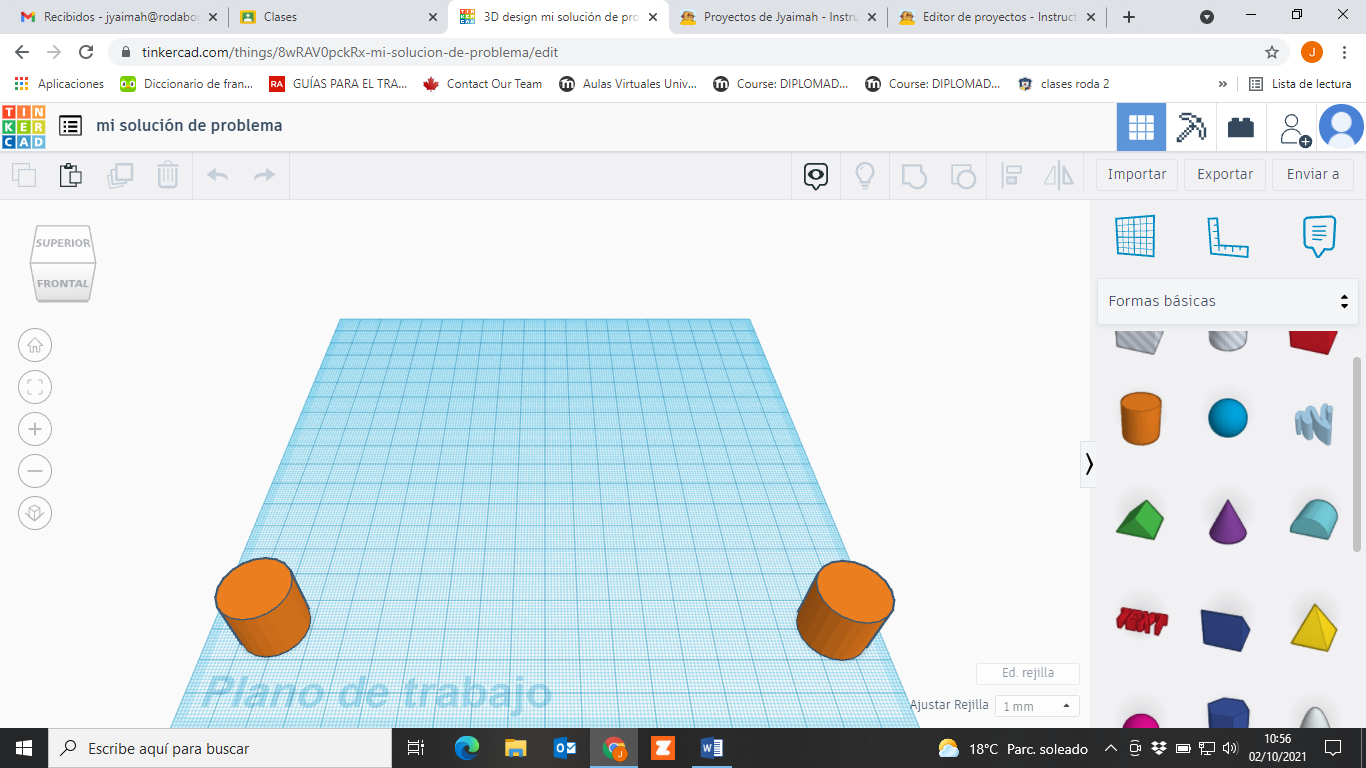This screenshot has width=1366, height=768.
Task: Pick the scribble shape
Action: [1313, 423]
